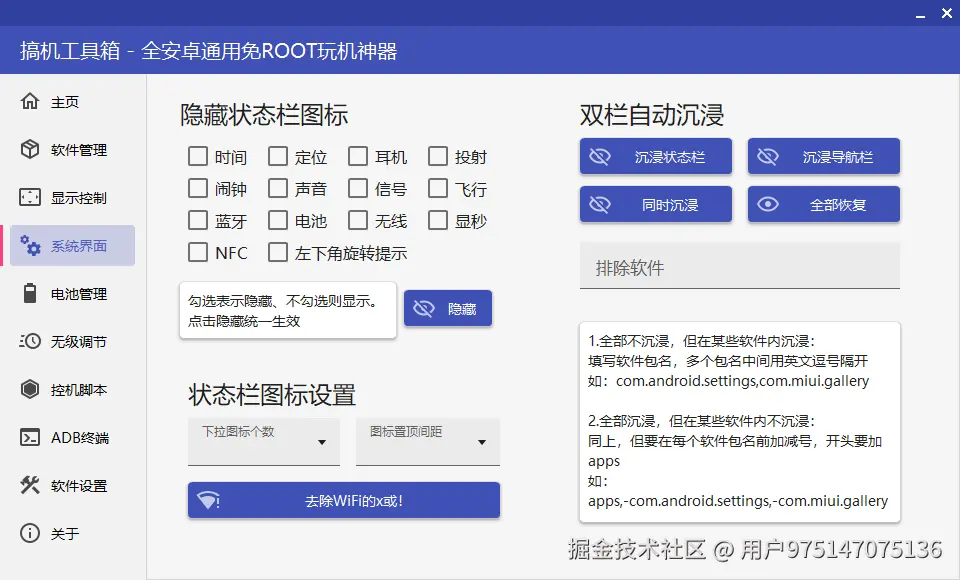
Task: Click the wrench tools icon for 软件设置
Action: pos(29,485)
